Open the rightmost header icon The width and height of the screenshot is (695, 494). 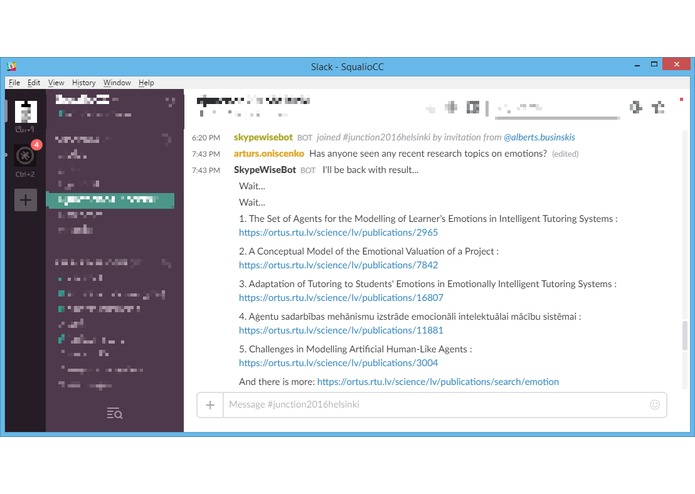(x=658, y=107)
